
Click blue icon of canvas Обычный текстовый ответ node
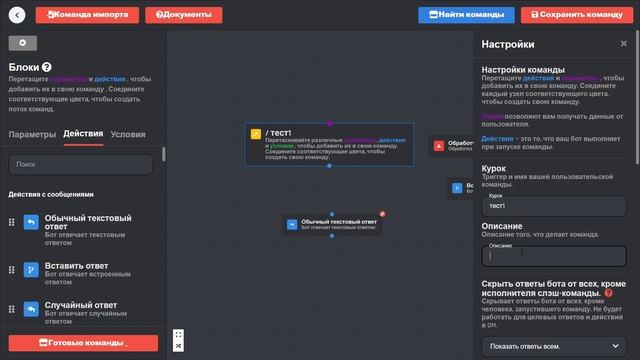click(x=292, y=224)
